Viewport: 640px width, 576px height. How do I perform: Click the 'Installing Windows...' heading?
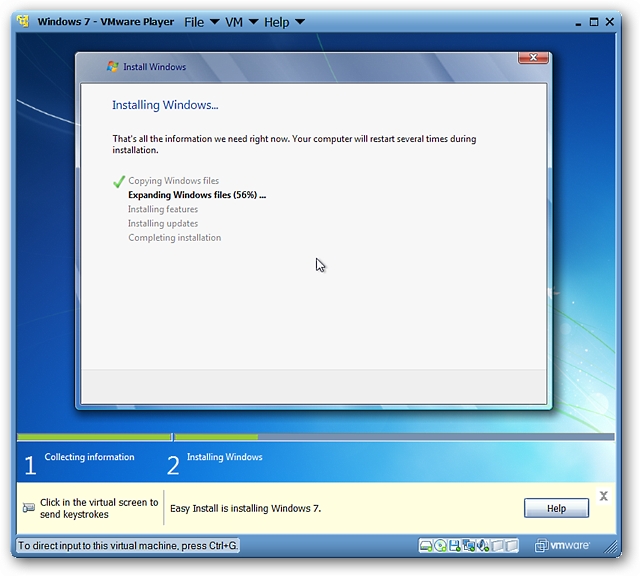165,105
